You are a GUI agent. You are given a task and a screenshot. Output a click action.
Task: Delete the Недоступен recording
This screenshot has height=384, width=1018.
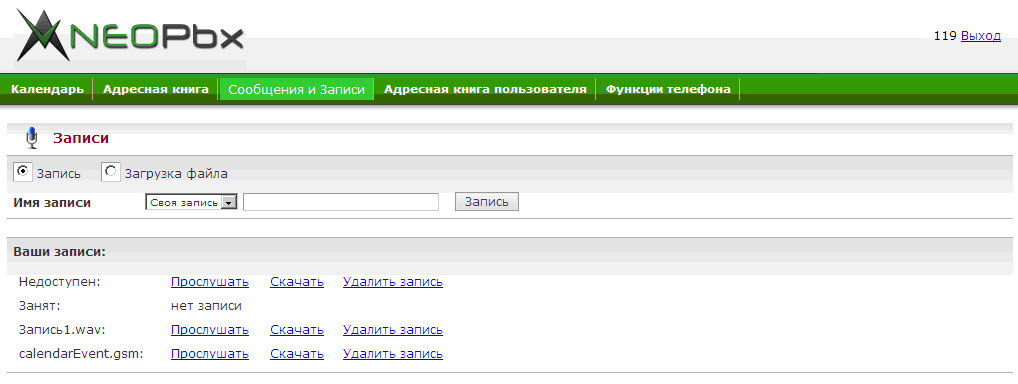[x=393, y=282]
